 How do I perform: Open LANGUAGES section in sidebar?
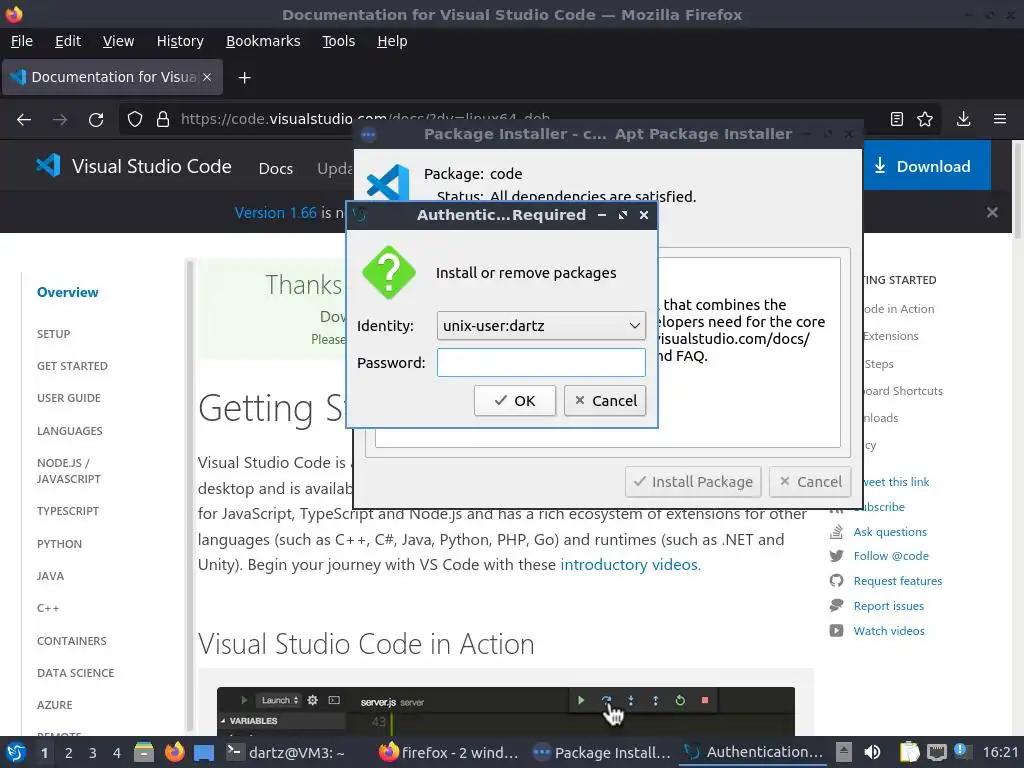pos(69,431)
